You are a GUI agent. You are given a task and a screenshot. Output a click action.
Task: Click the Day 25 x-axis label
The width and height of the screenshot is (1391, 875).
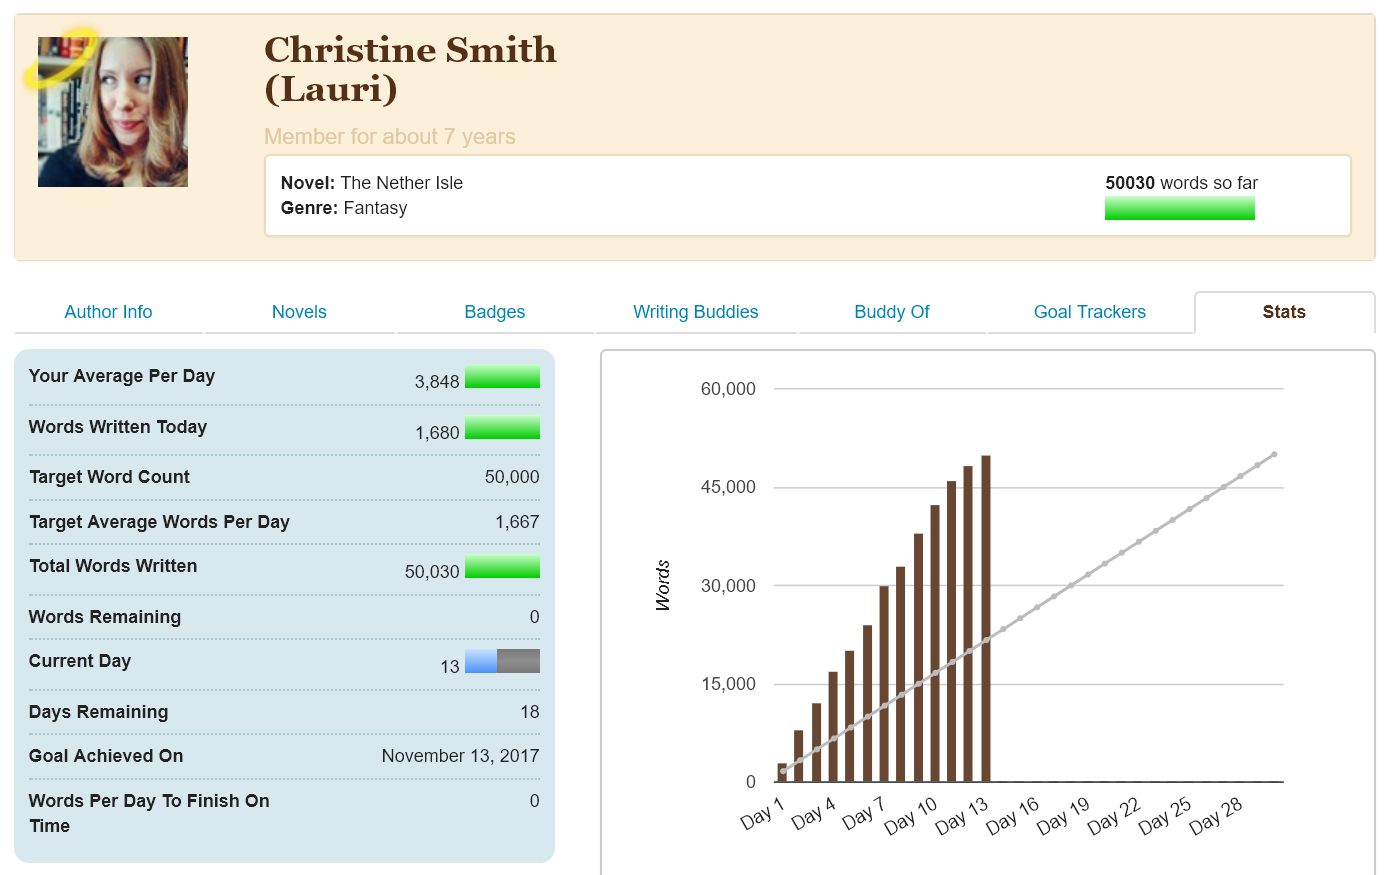coord(1165,815)
